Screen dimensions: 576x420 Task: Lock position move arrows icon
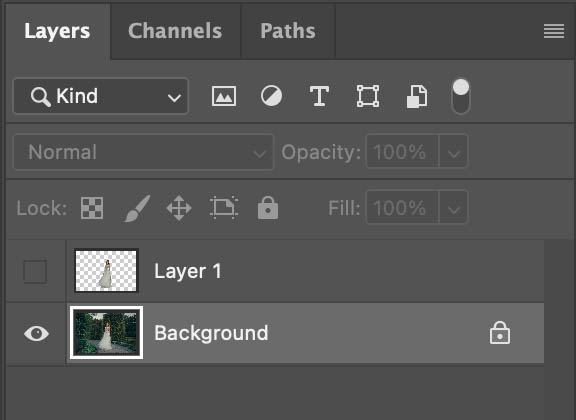179,208
